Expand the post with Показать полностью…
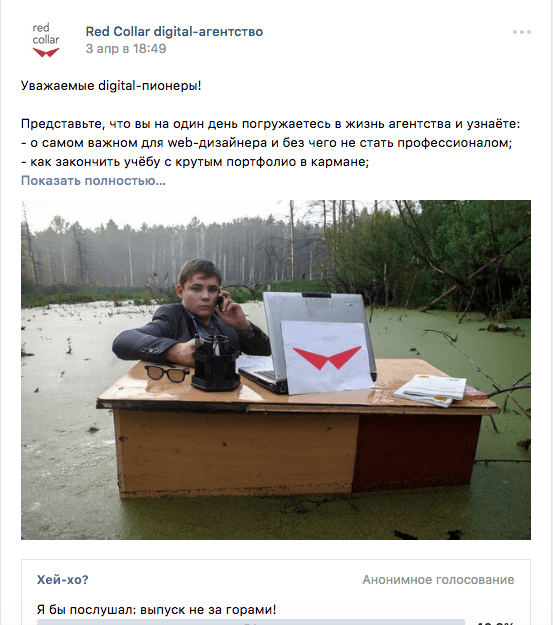The image size is (553, 625). (x=93, y=181)
